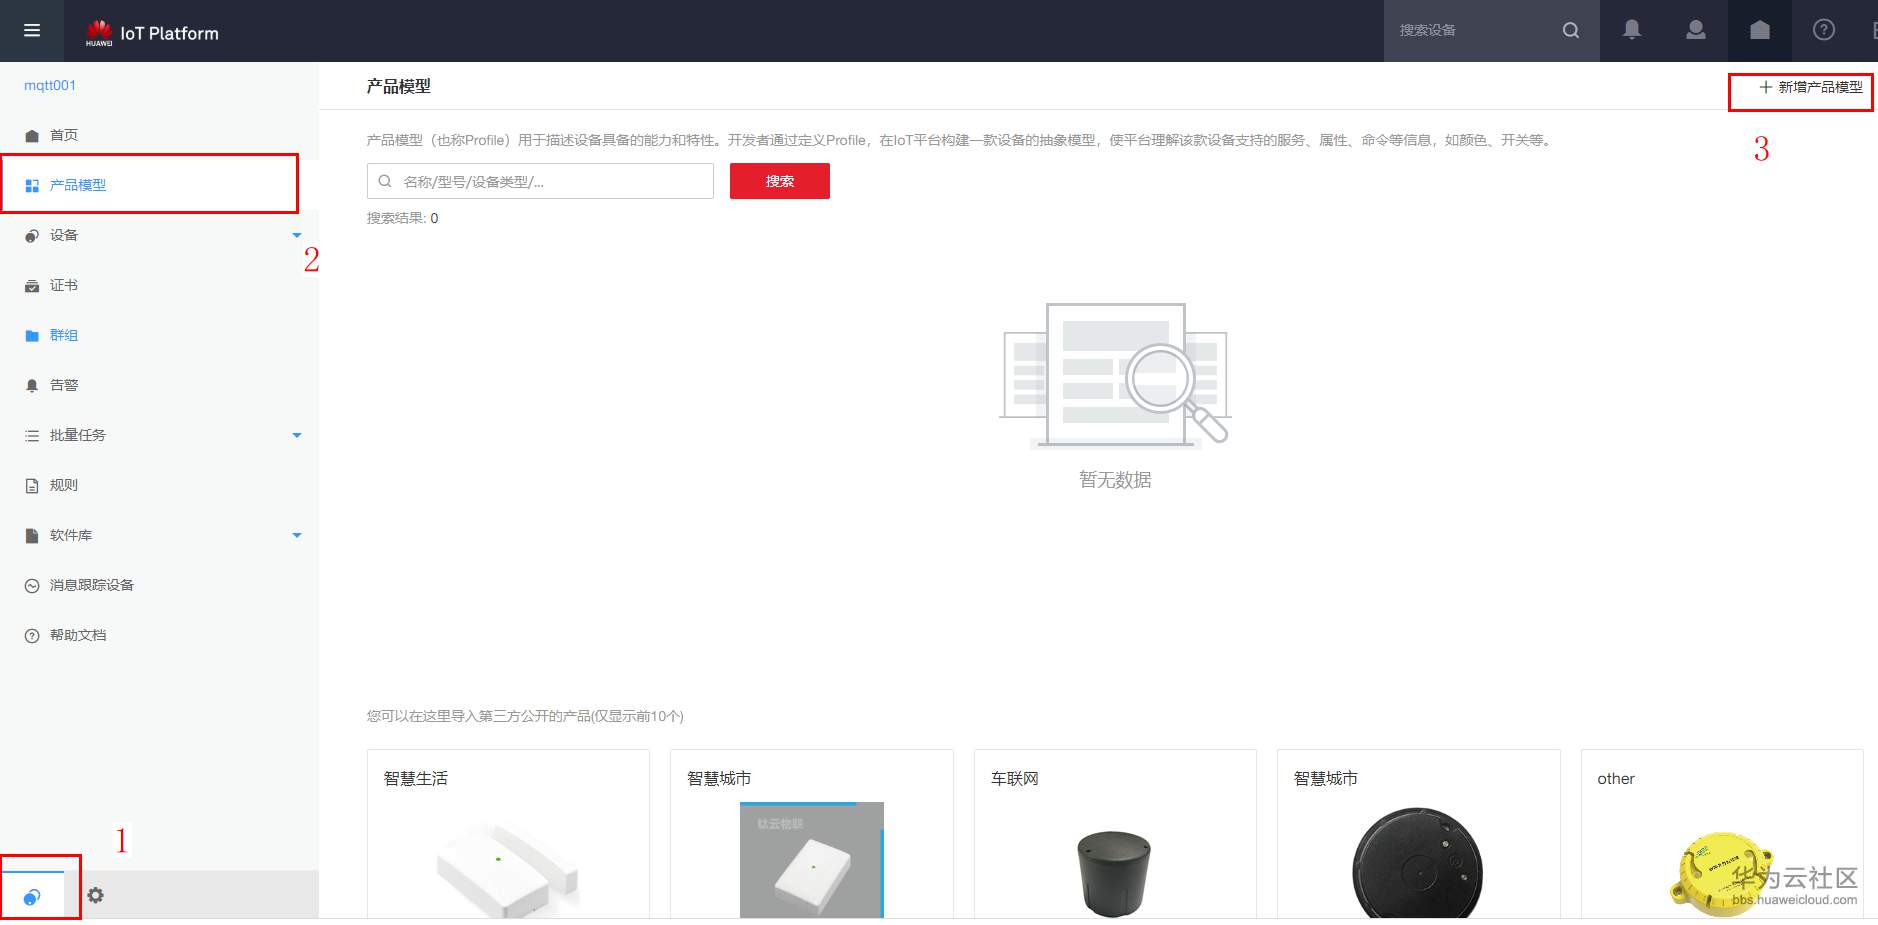
Task: Click the 消息跟踪设备 icon in sidebar
Action: tap(33, 585)
